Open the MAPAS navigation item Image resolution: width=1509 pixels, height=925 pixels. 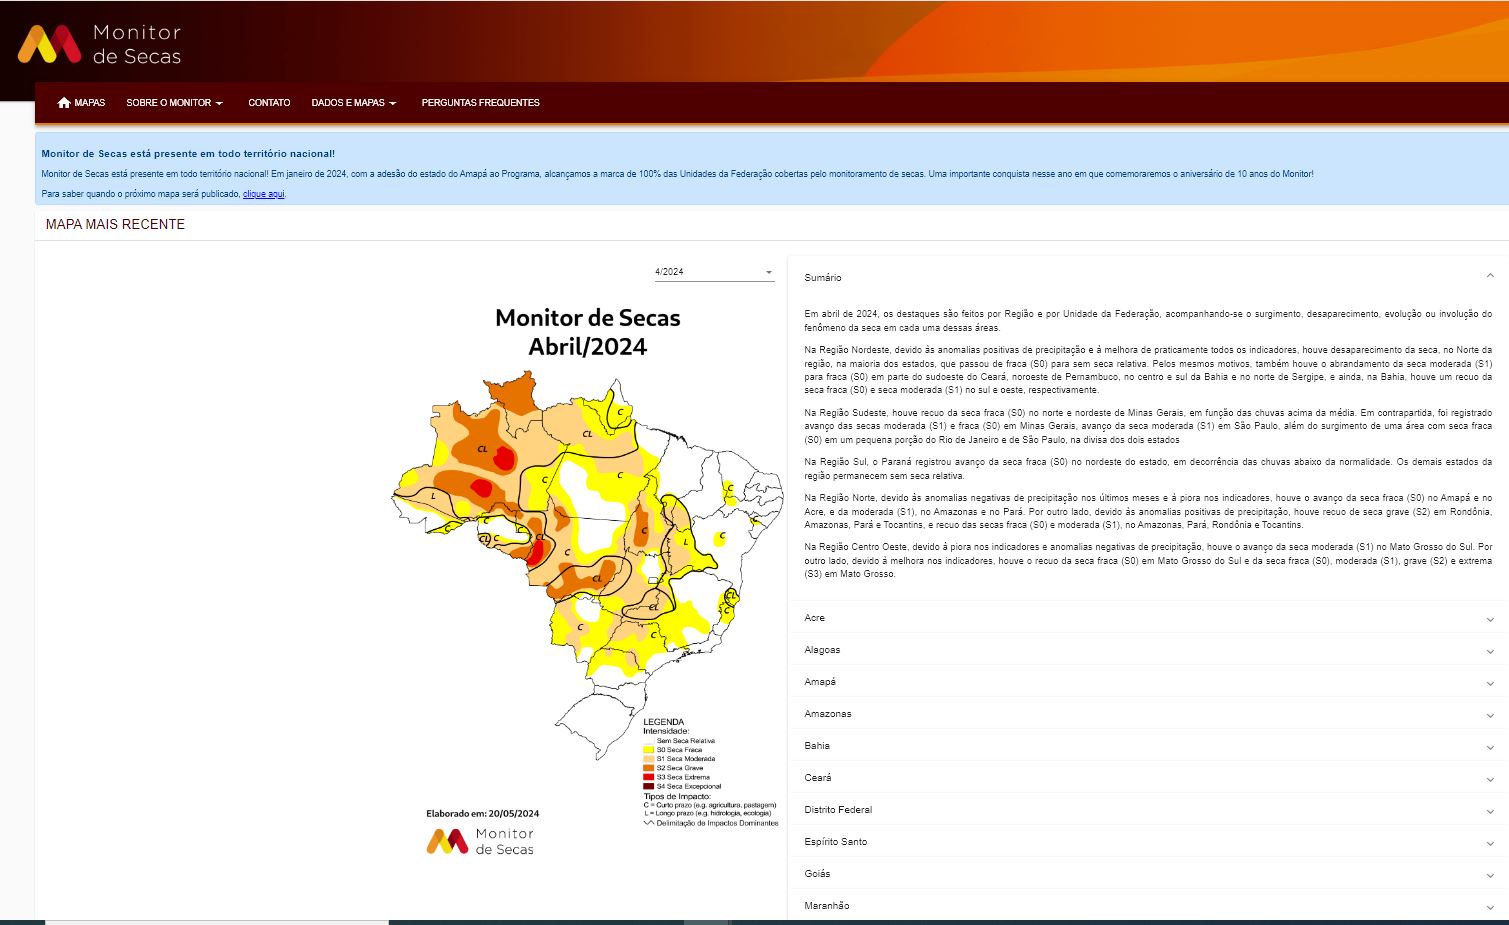click(x=81, y=103)
